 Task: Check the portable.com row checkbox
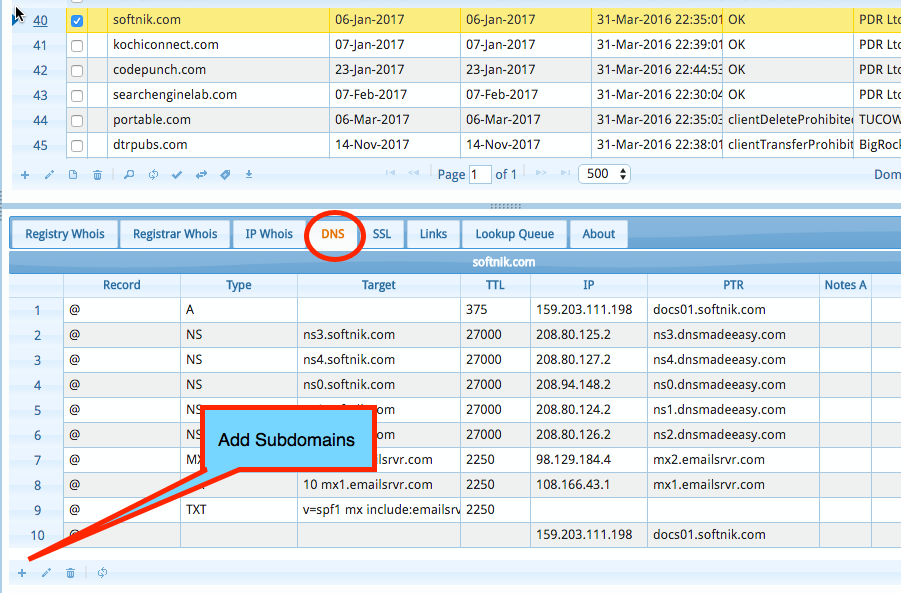click(x=76, y=121)
